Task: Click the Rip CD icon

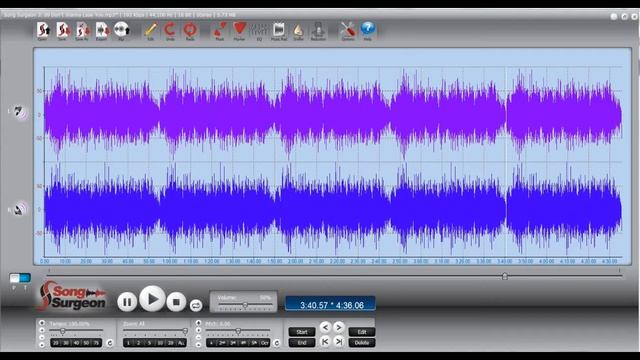Action: tap(121, 31)
